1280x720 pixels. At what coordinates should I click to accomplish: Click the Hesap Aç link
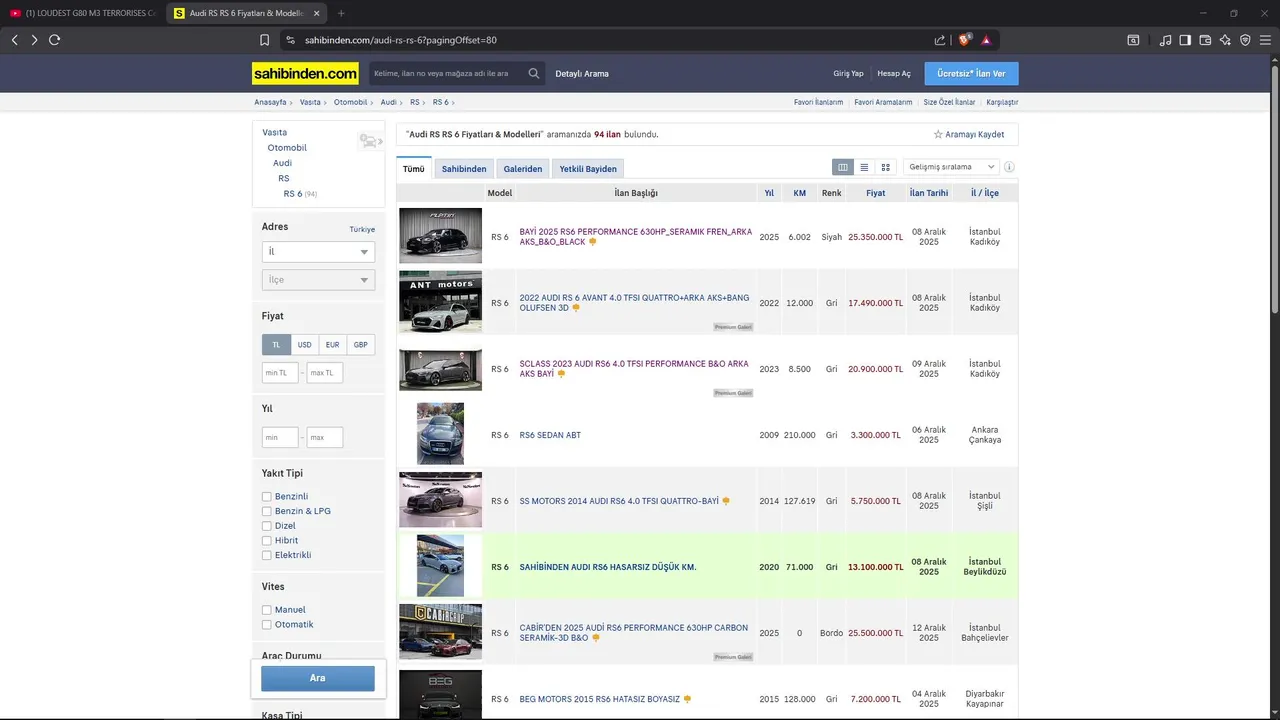[x=894, y=73]
